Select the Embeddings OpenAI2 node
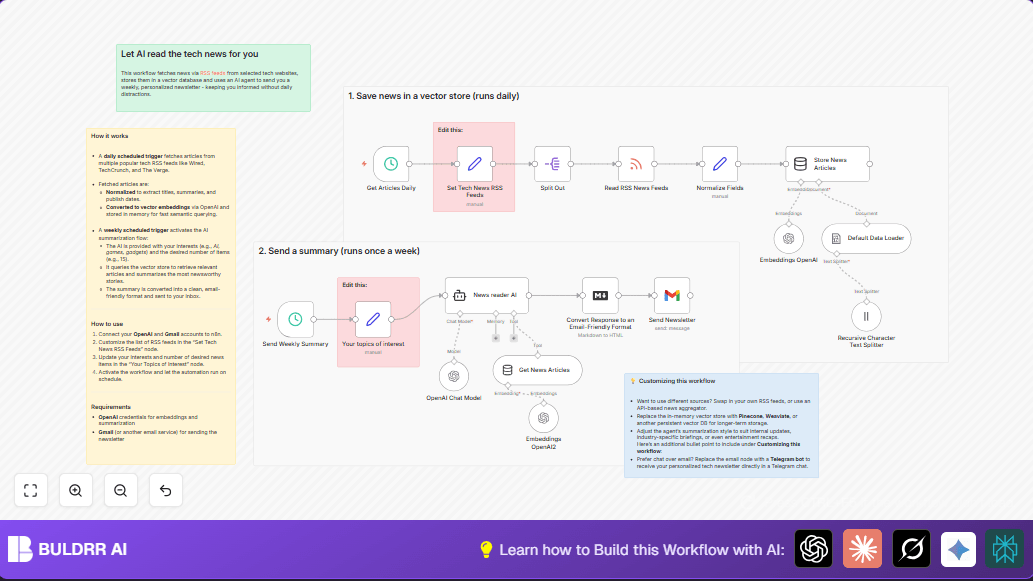This screenshot has height=581, width=1033. pyautogui.click(x=544, y=418)
